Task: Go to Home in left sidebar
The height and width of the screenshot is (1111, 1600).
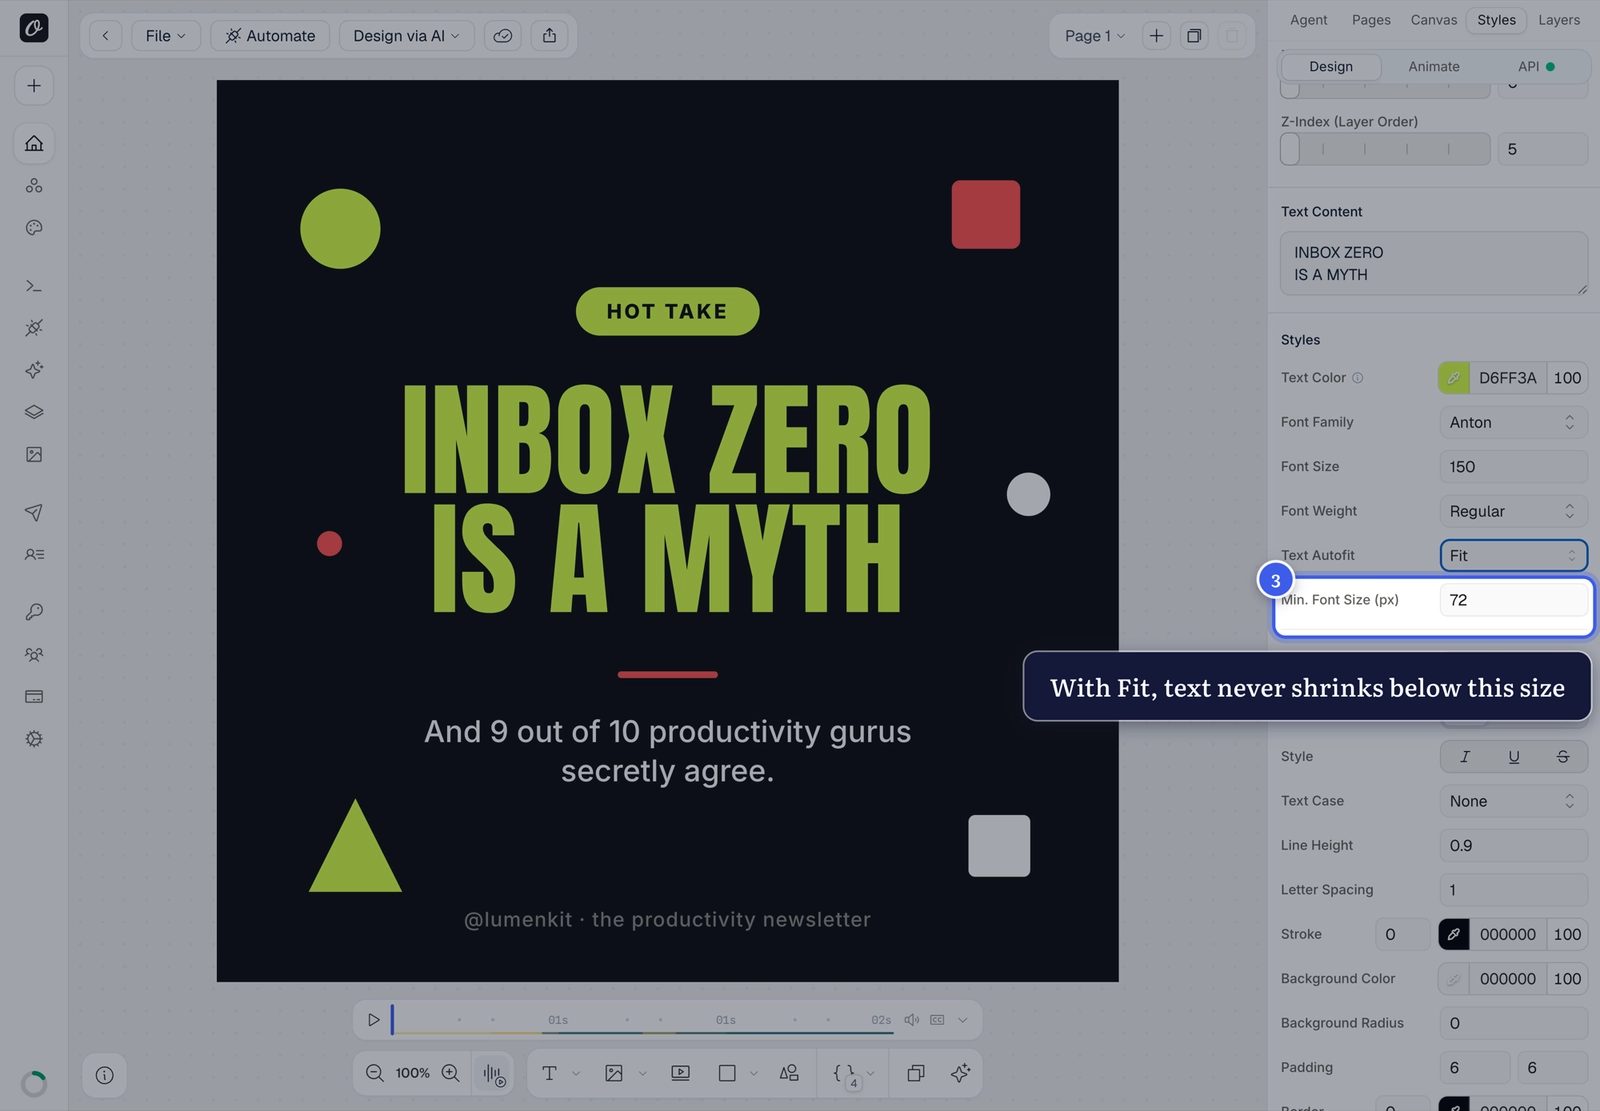Action: click(x=34, y=143)
